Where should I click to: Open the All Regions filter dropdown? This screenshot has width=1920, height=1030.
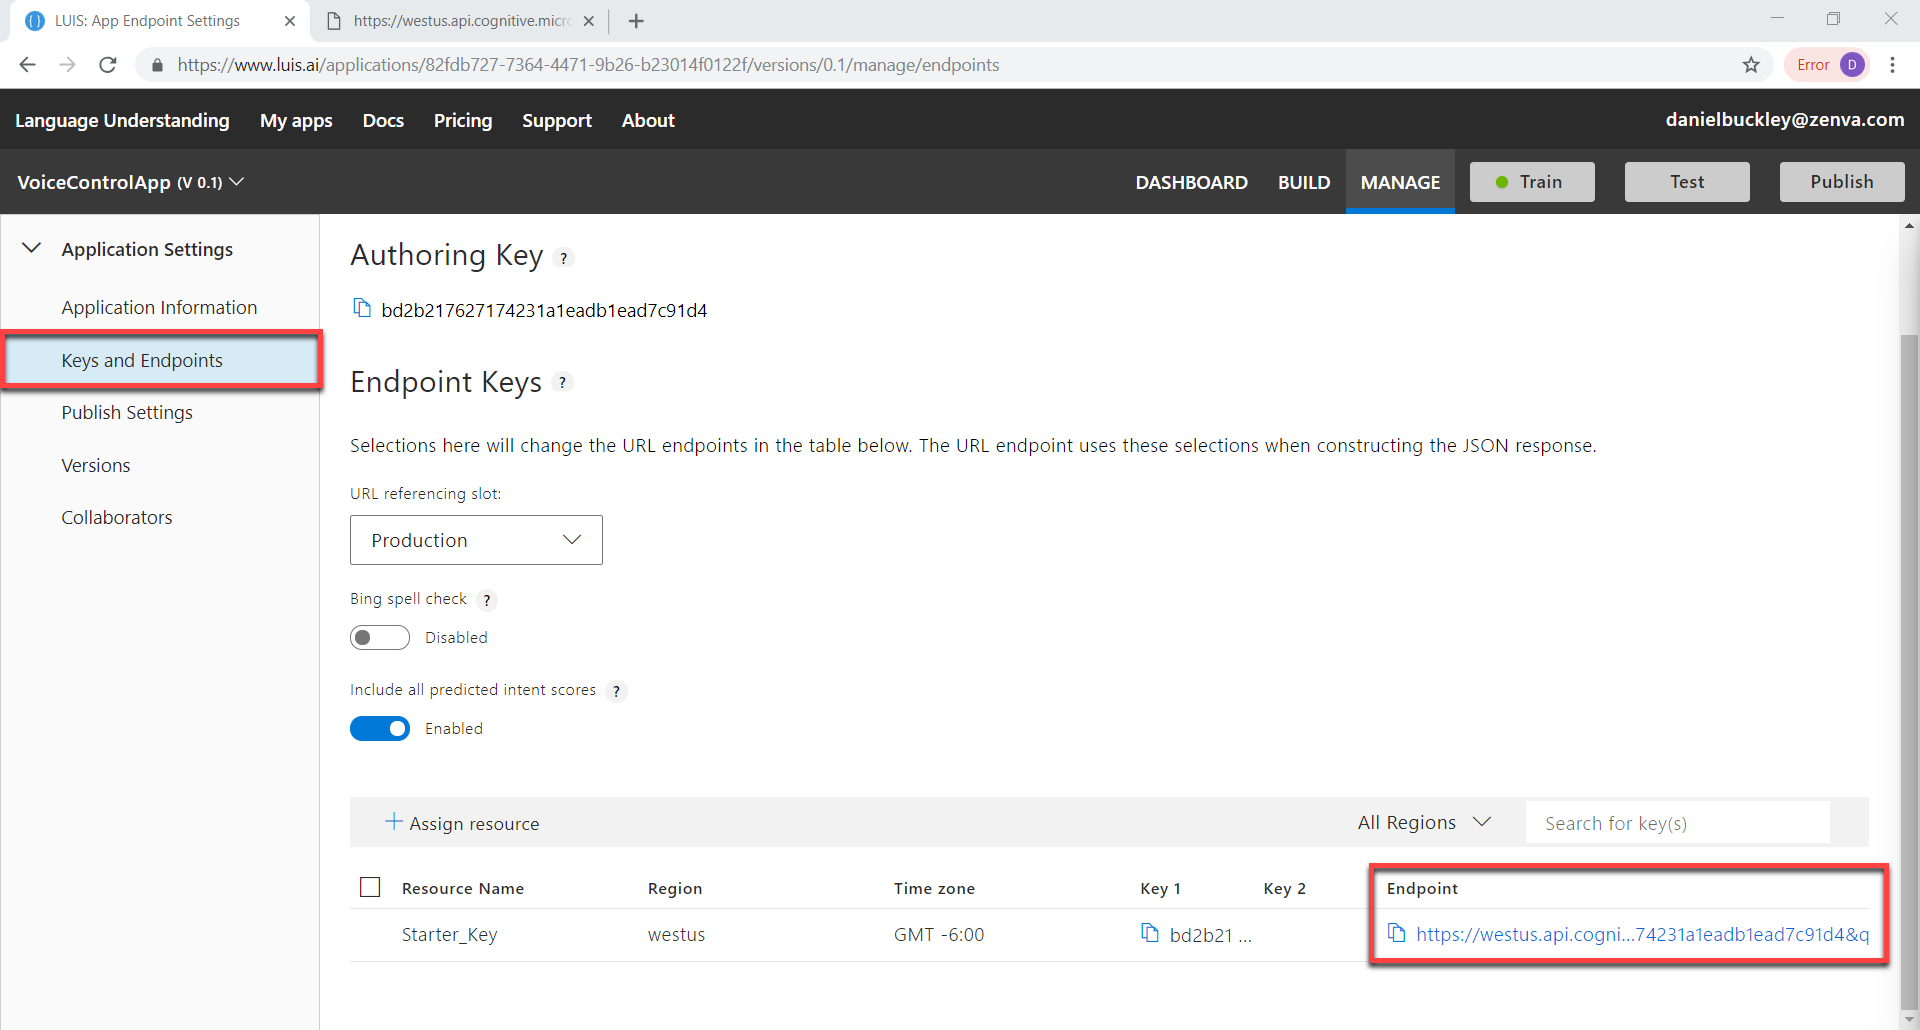click(1424, 822)
